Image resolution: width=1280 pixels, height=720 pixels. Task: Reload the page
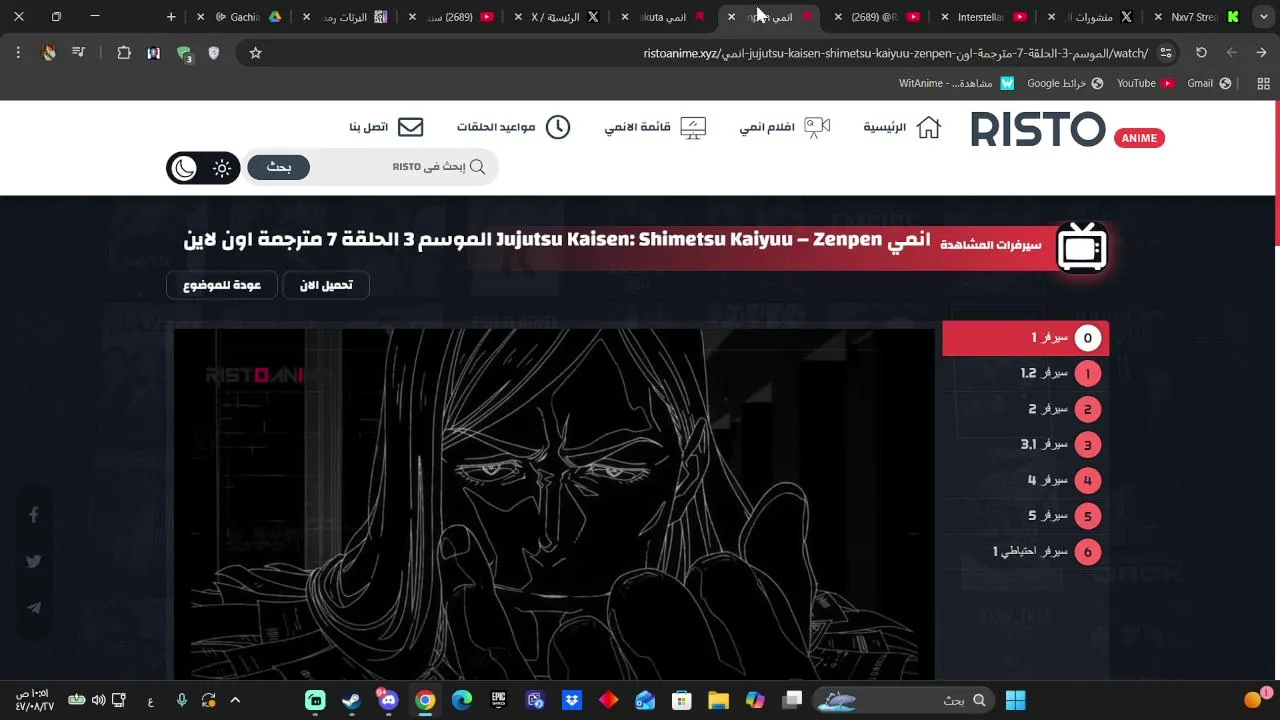(x=1201, y=53)
